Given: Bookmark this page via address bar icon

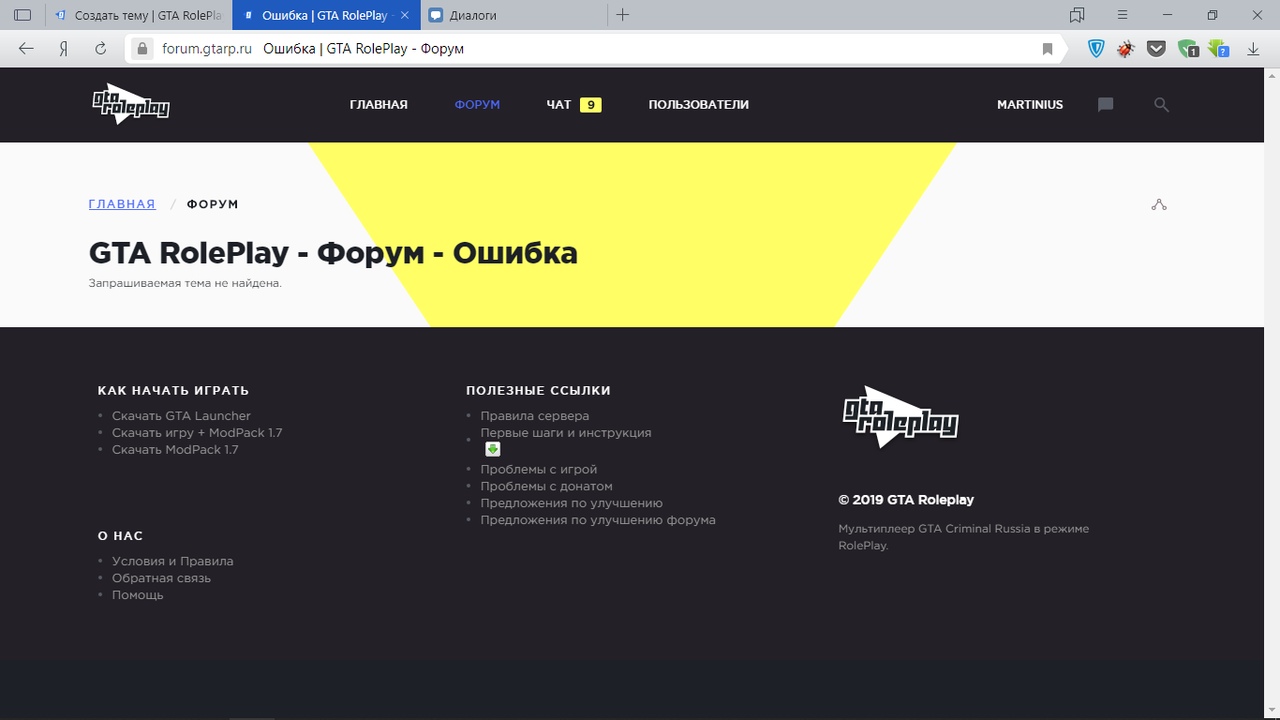Looking at the screenshot, I should point(1047,49).
